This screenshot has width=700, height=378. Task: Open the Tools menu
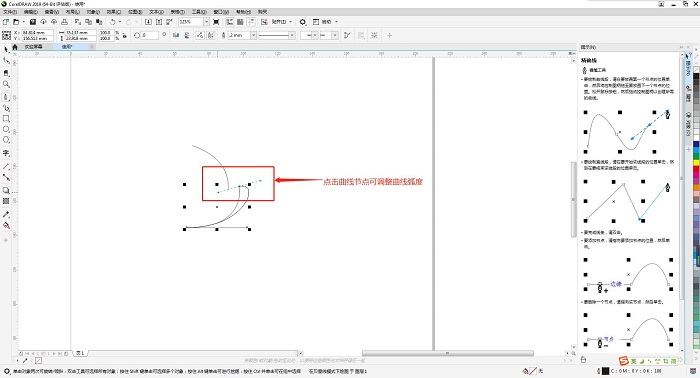click(199, 12)
